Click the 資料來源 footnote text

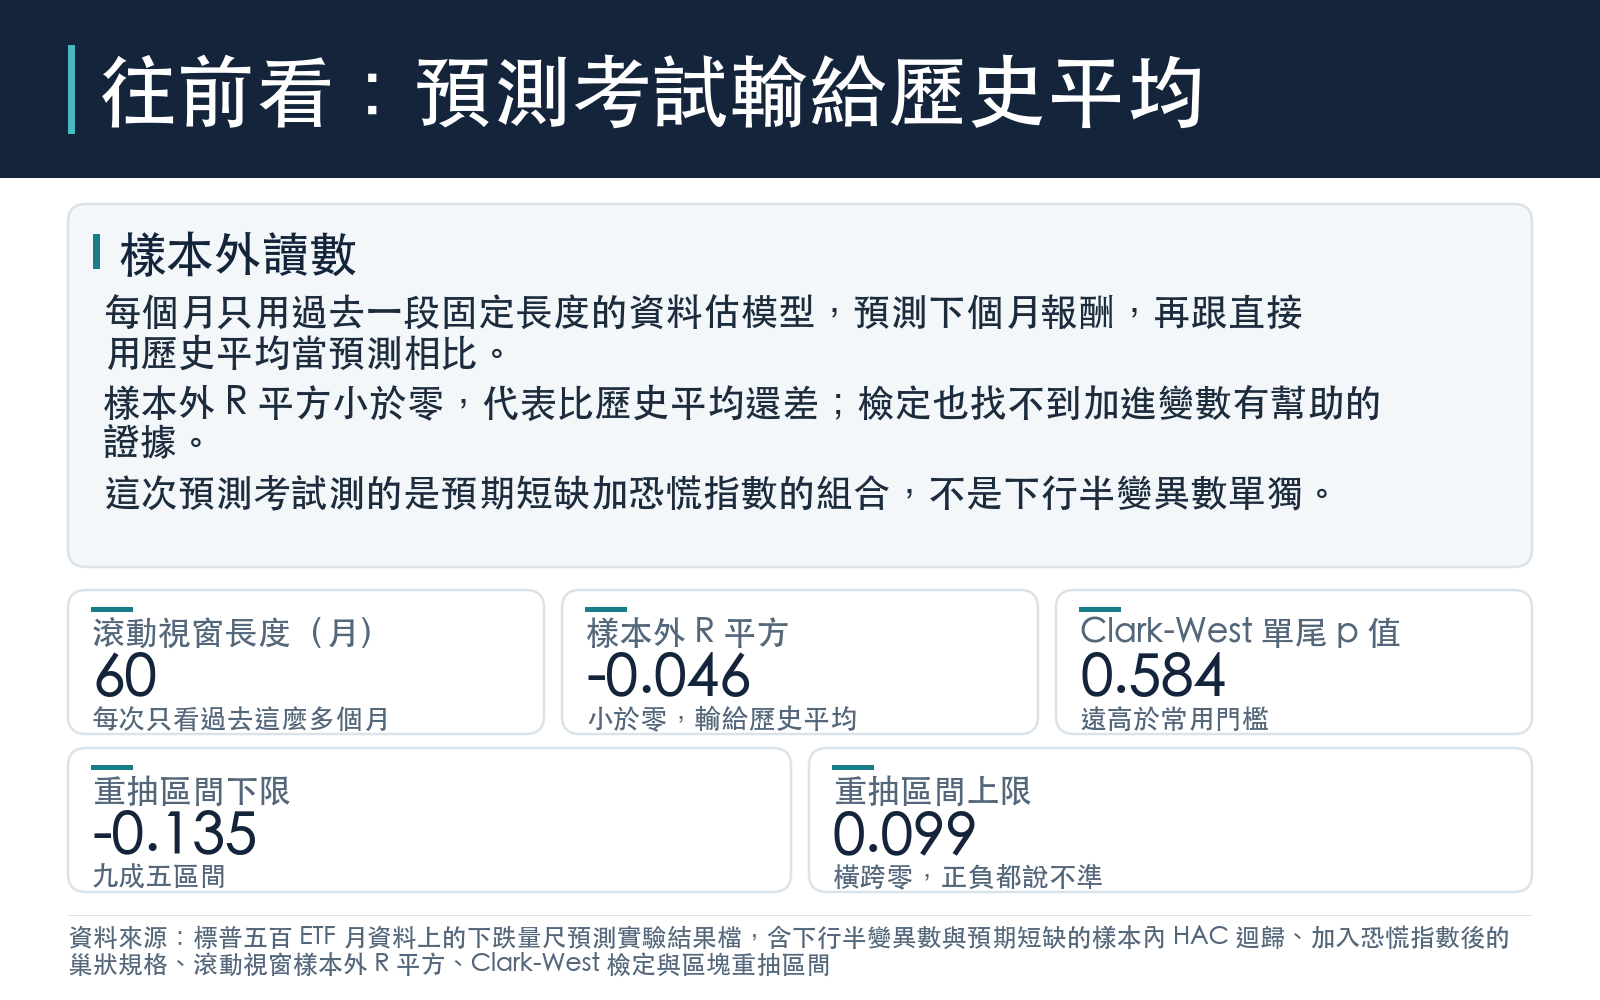789,951
